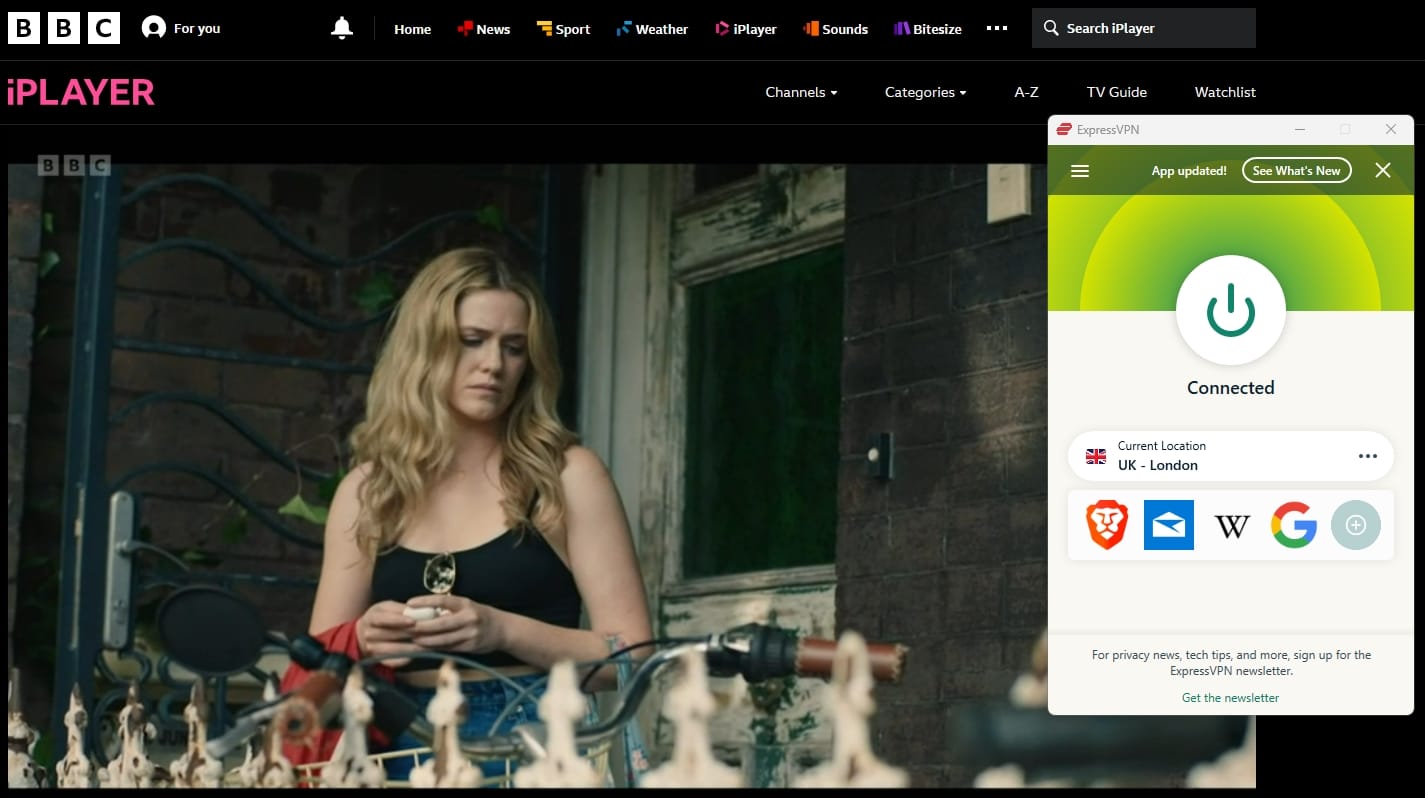Toggle the ExpressVPN power connection button
The width and height of the screenshot is (1425, 798).
point(1231,311)
